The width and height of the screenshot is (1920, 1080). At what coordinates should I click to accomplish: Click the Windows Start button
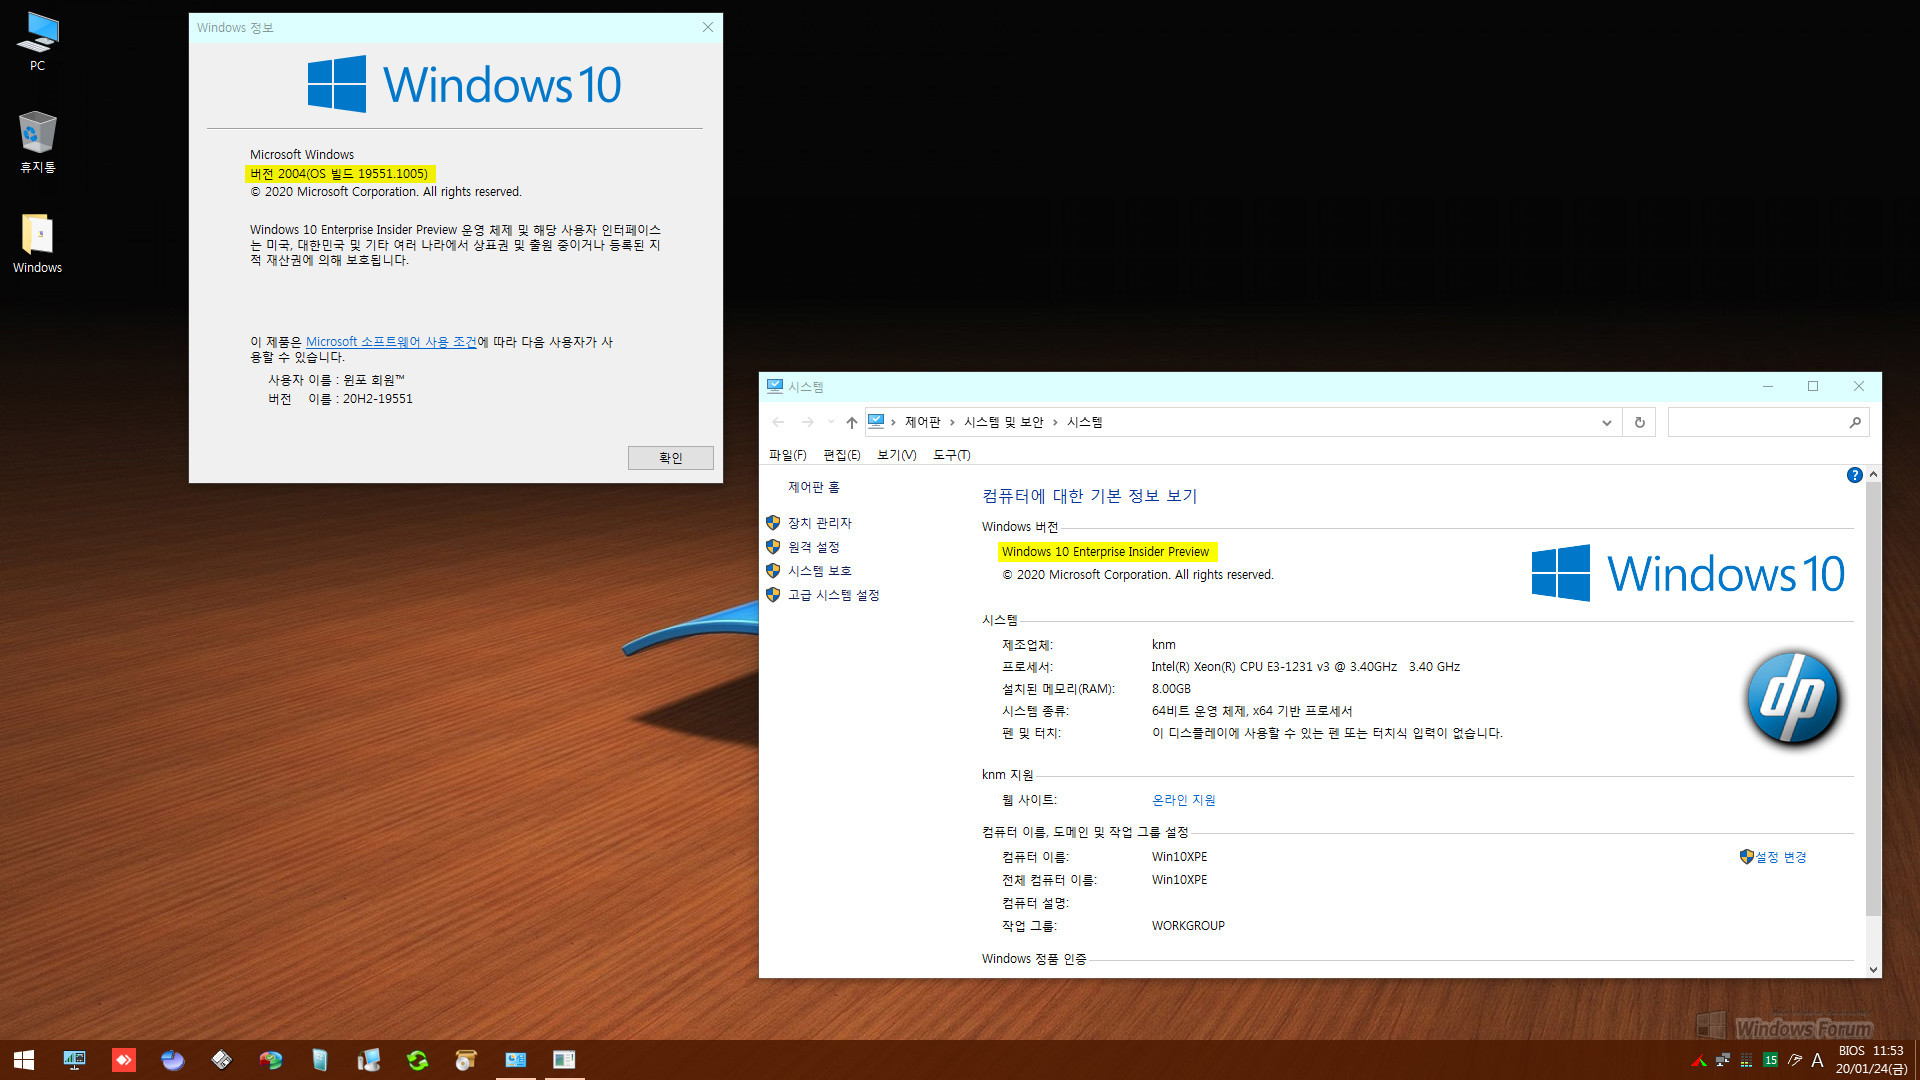point(24,1060)
